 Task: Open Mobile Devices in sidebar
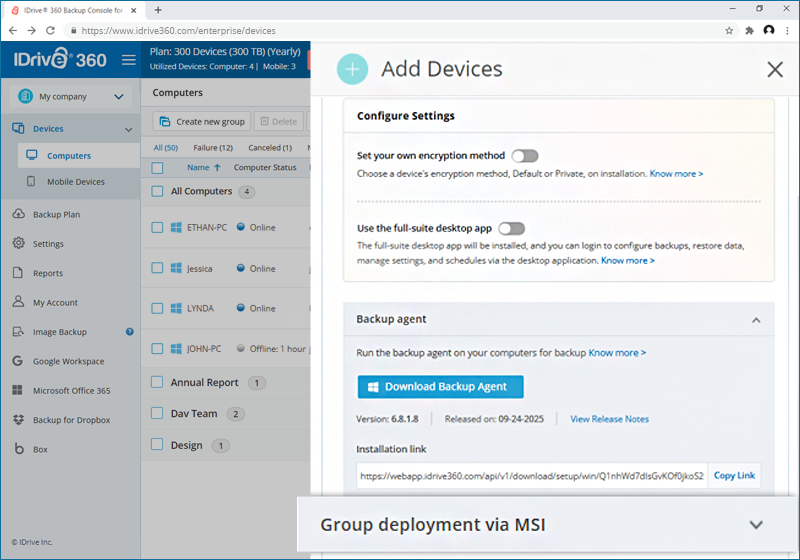pyautogui.click(x=76, y=182)
